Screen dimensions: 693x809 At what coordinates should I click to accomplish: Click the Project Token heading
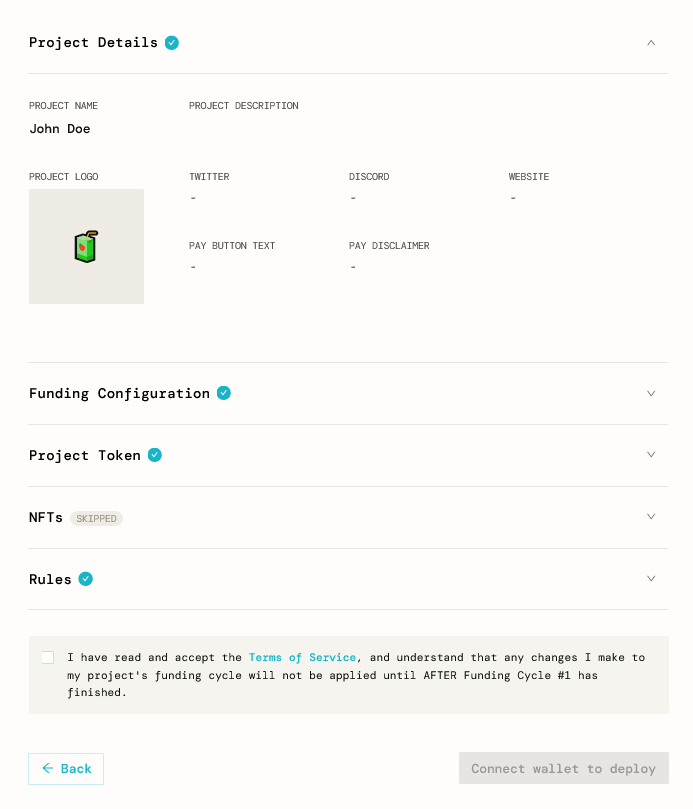pyautogui.click(x=85, y=455)
